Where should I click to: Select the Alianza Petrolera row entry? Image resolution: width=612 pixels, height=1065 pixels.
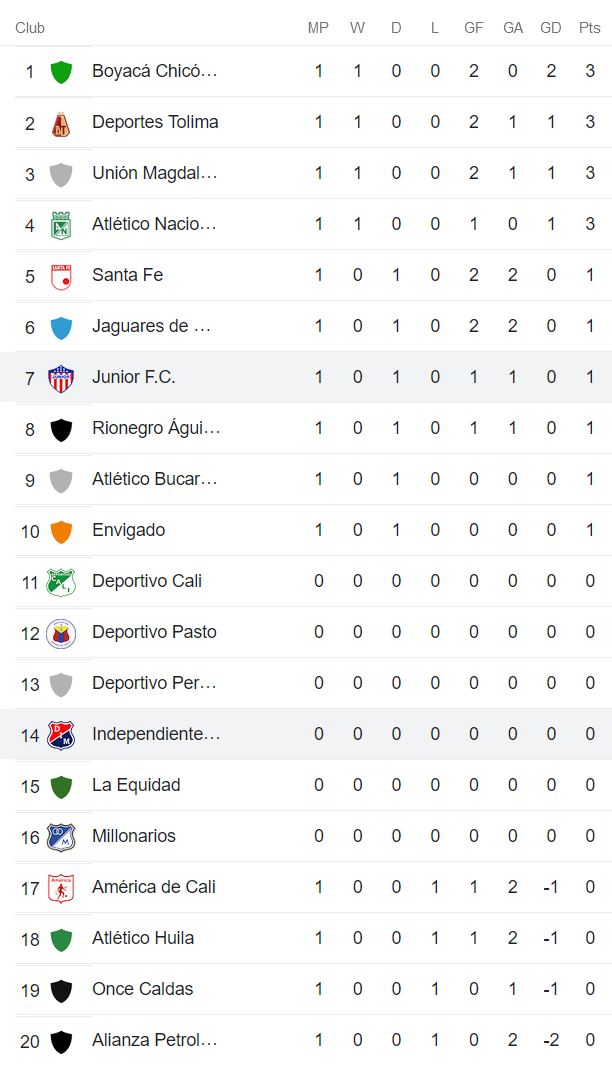coord(153,1039)
